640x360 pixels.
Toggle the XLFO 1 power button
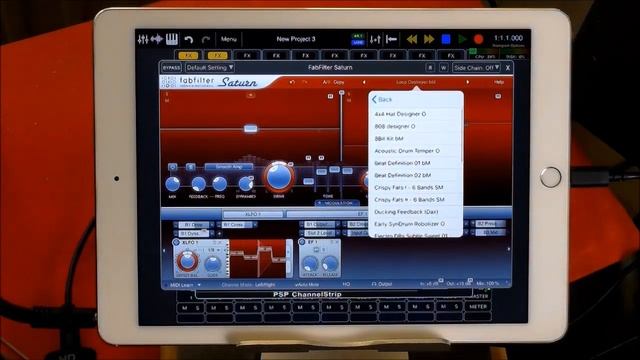point(176,242)
